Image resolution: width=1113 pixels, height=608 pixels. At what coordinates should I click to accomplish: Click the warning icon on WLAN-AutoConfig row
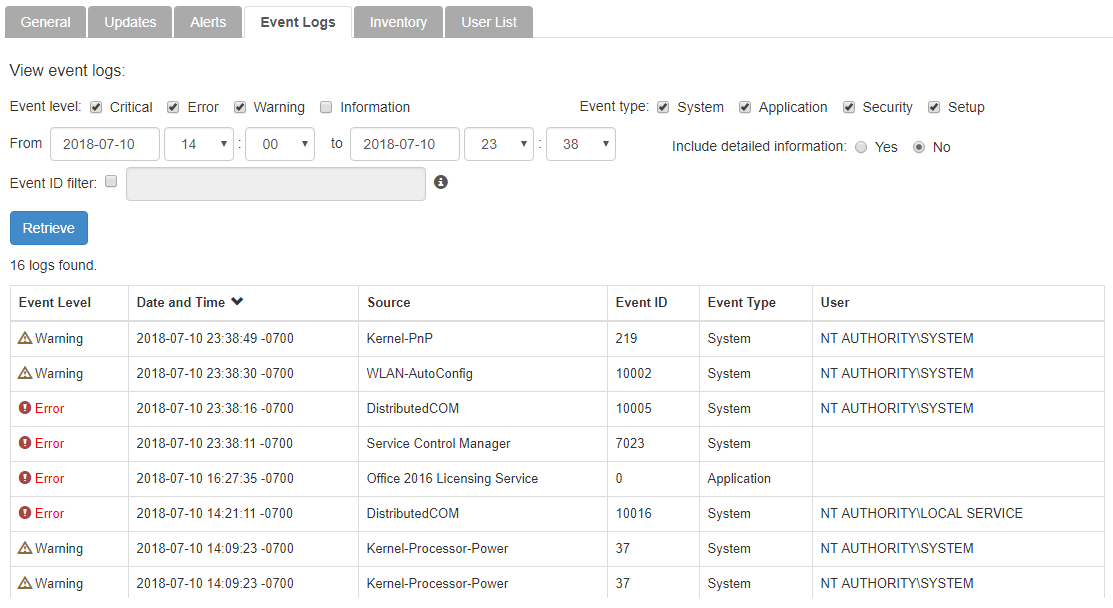[x=25, y=373]
